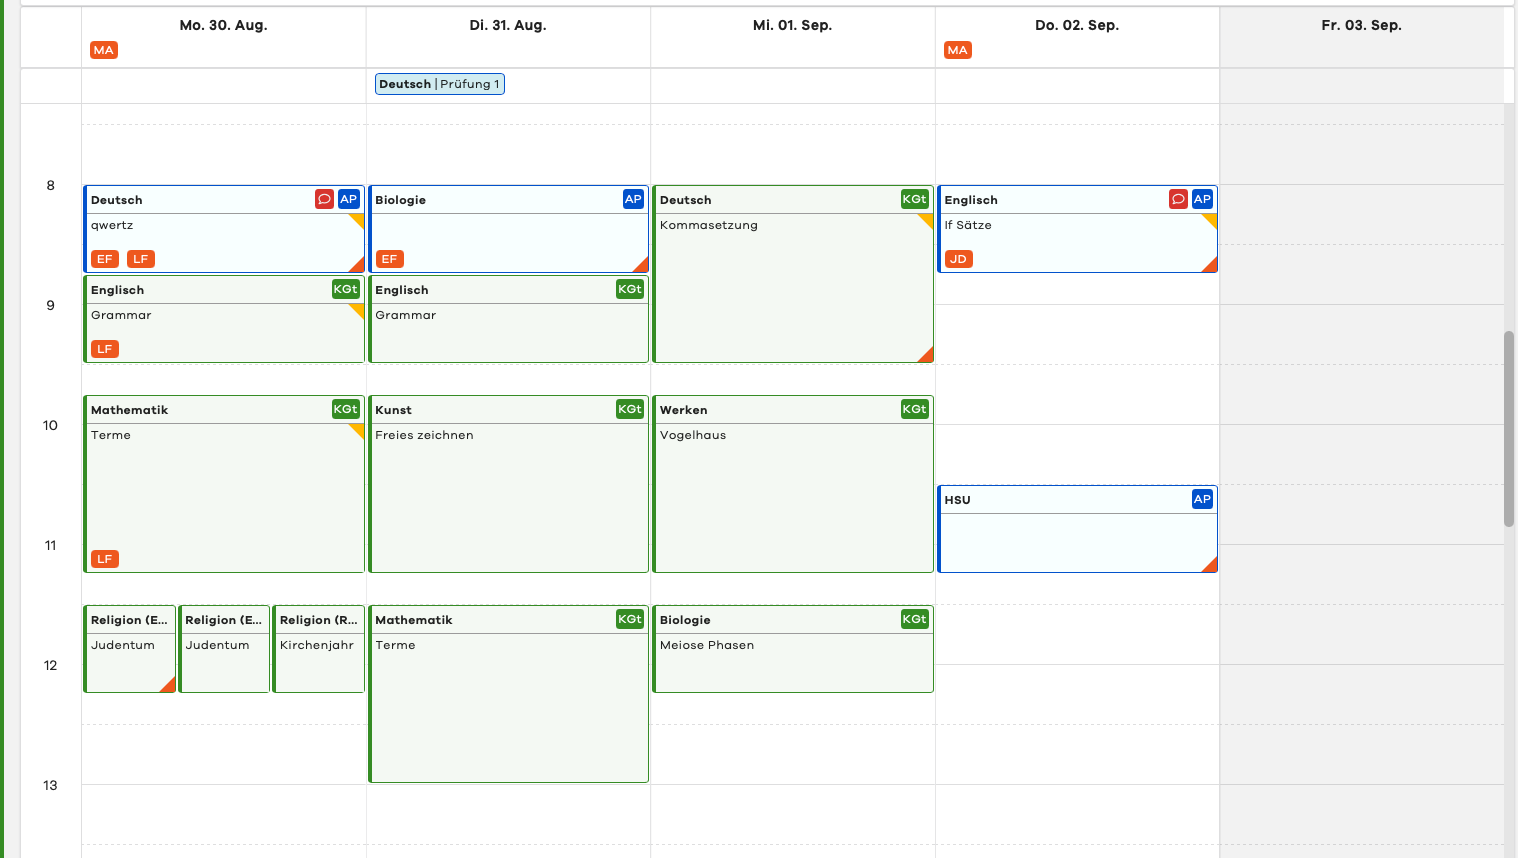This screenshot has width=1518, height=858.
Task: Click yellow corner marker on Monday's Mathematik lesson
Action: tap(357, 430)
